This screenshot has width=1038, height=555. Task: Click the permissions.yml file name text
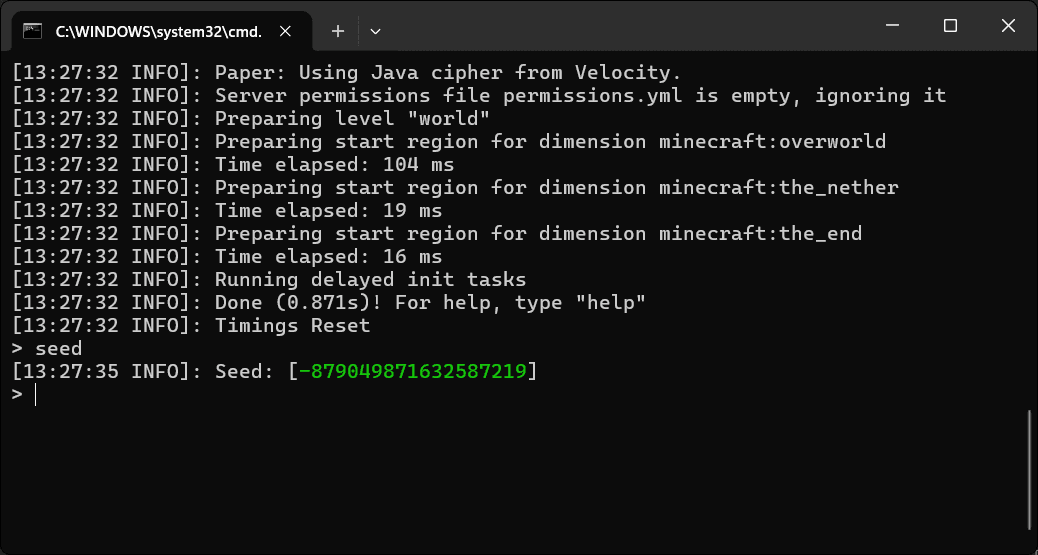[x=593, y=95]
